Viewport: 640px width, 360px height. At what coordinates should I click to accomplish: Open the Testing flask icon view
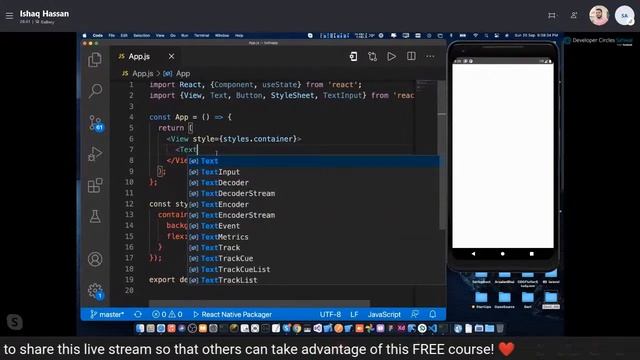click(x=95, y=216)
